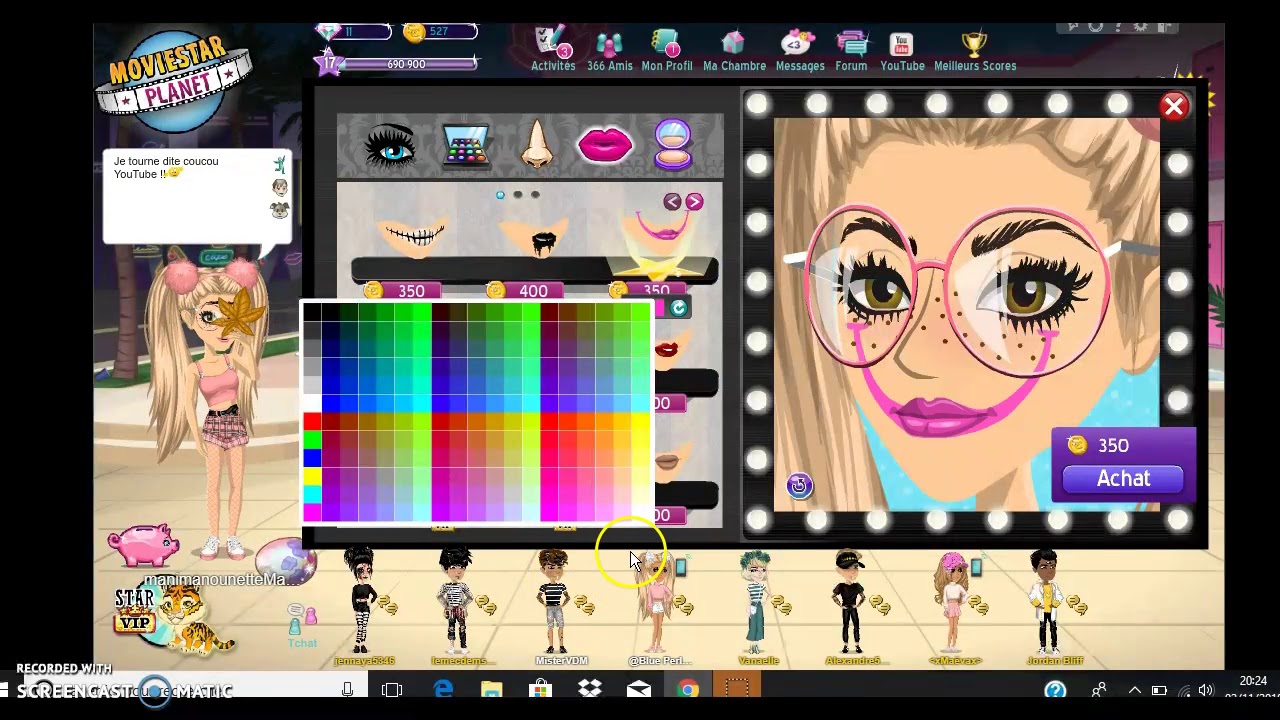Open the powder compact makeup category
The height and width of the screenshot is (720, 1280).
tap(673, 145)
